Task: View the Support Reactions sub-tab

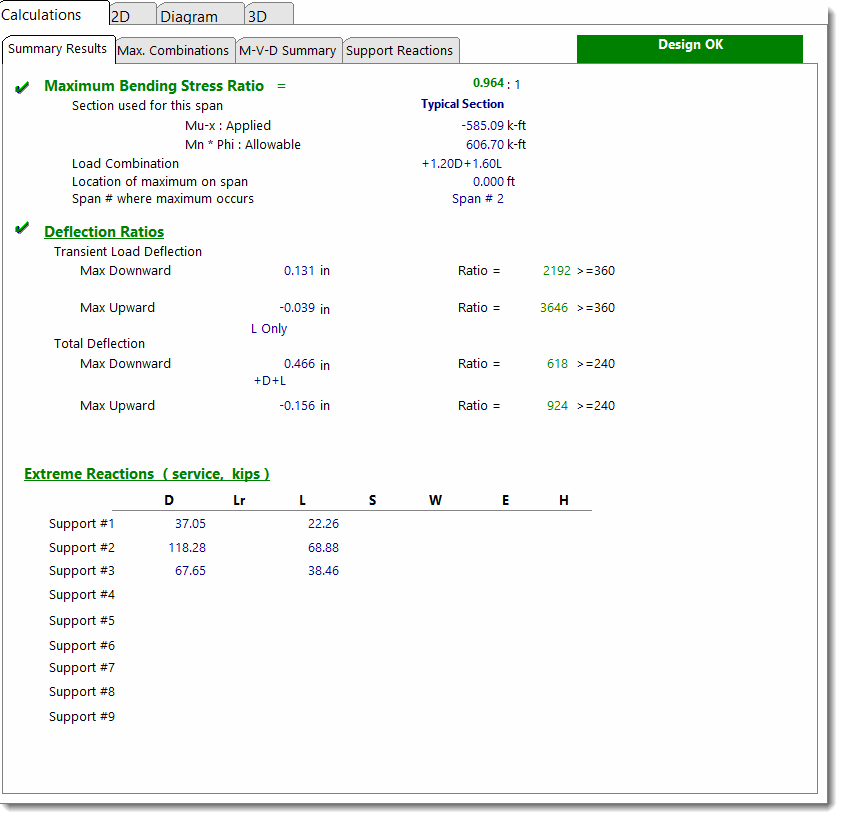Action: (399, 50)
